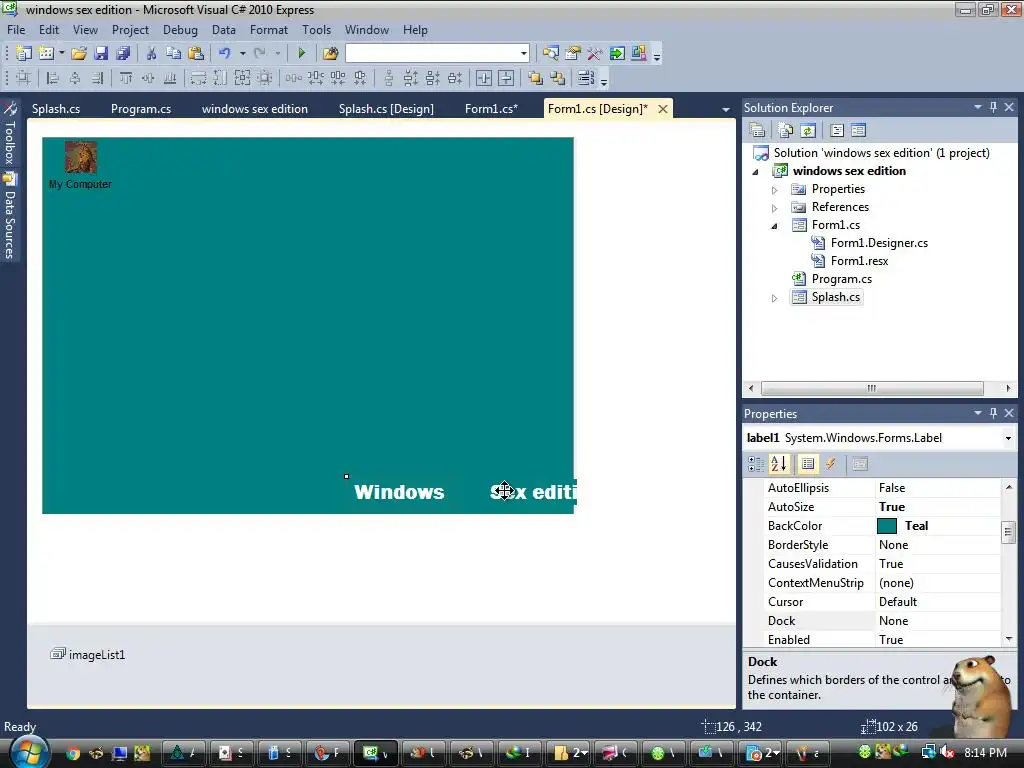Select Form1.Designer.cs in Solution Explorer
Viewport: 1024px width, 768px height.
click(x=879, y=243)
